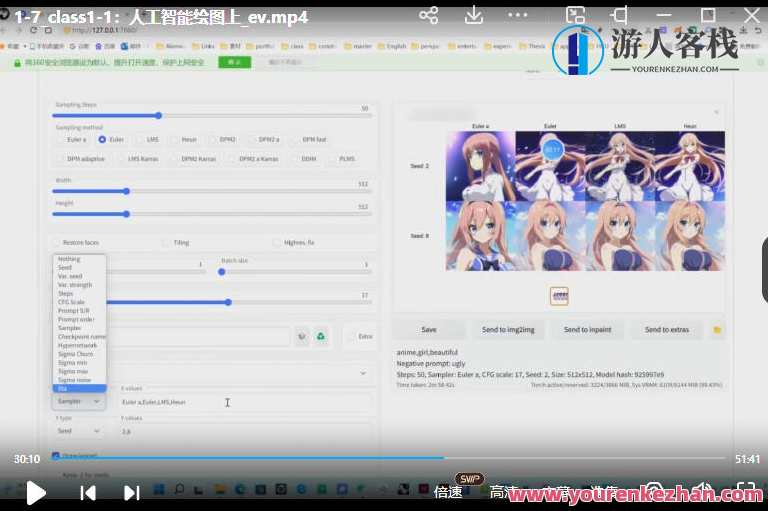Click the random seed dice icon

coord(302,337)
